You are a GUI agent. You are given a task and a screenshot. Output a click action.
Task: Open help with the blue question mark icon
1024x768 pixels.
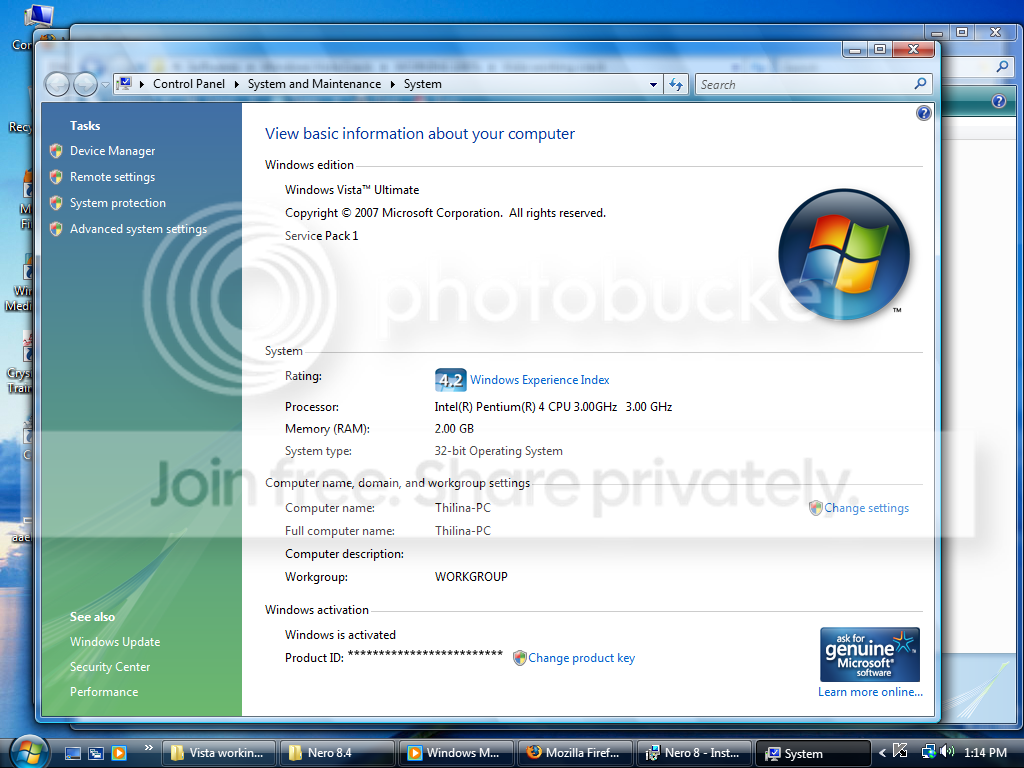[x=923, y=114]
